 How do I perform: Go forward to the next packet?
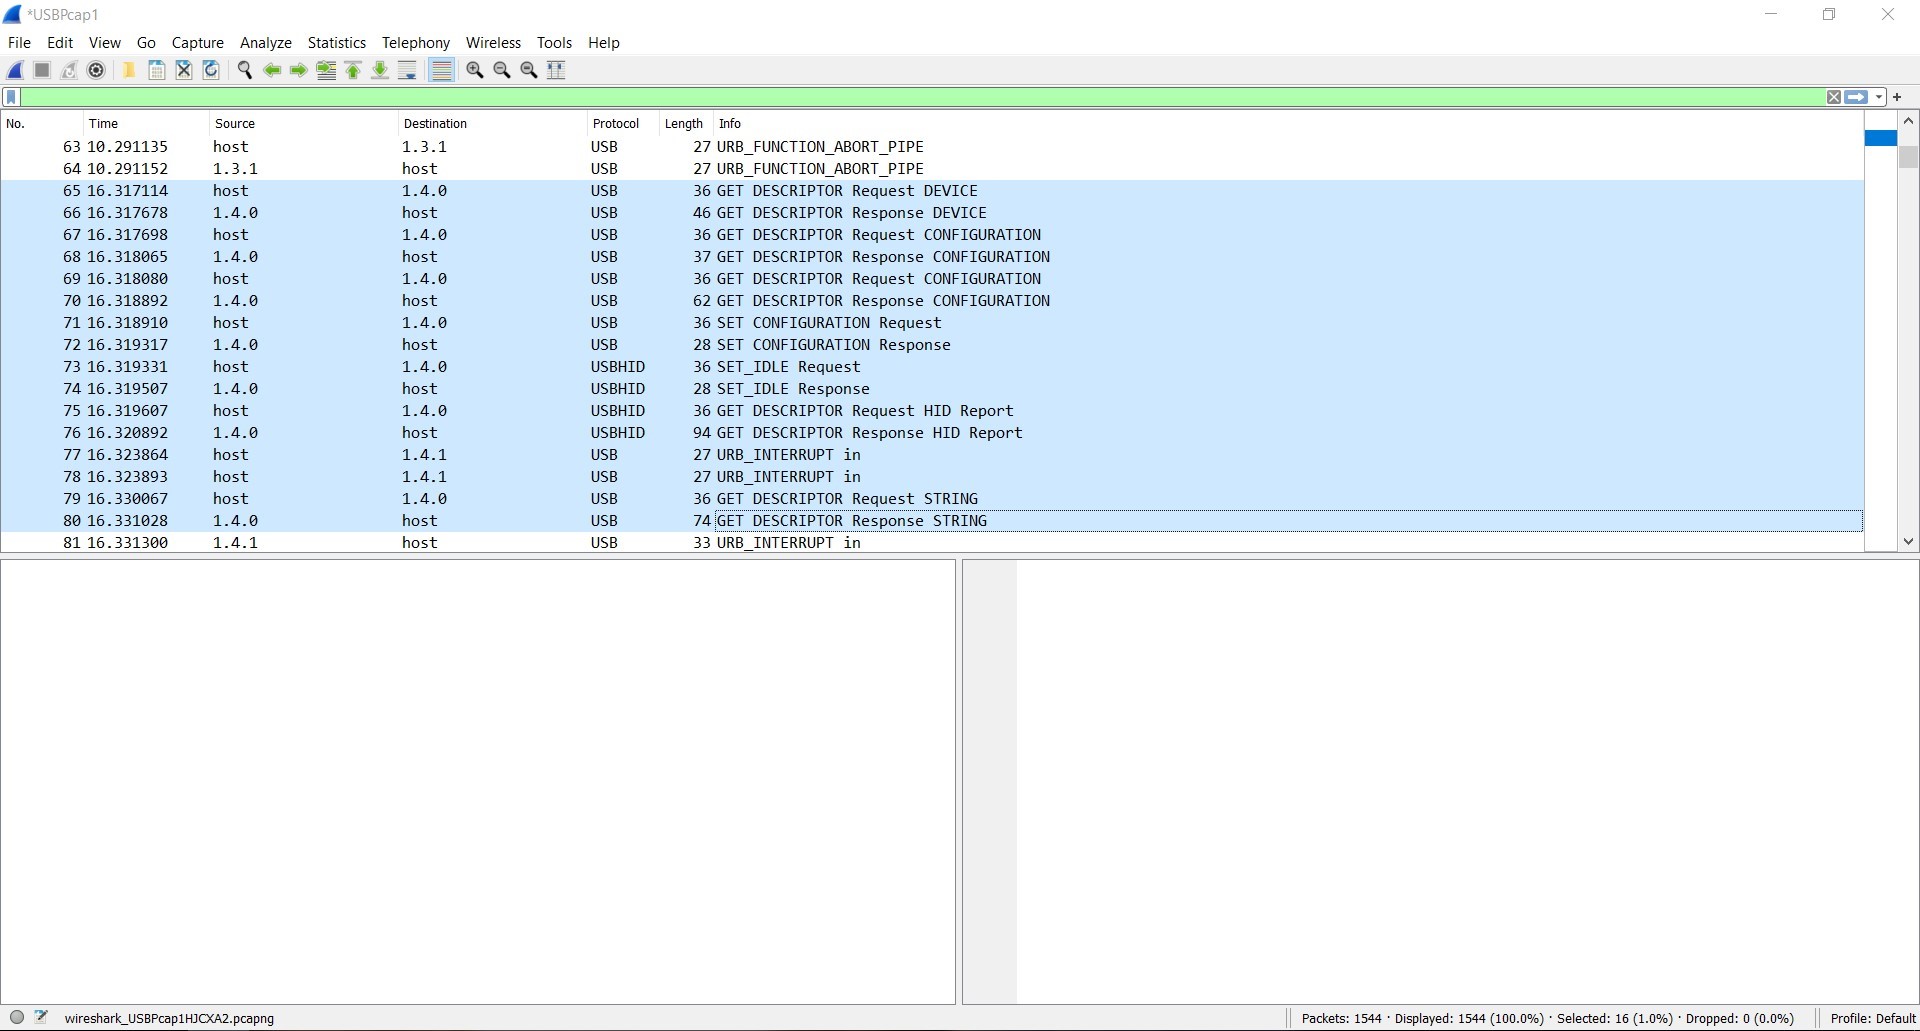pos(298,70)
